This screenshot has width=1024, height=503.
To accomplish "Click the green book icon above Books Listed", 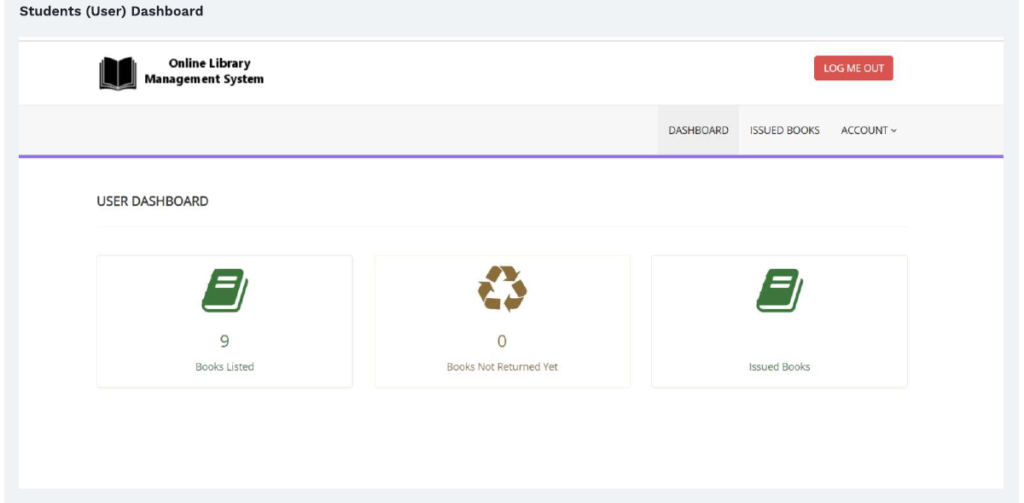I will 225,291.
